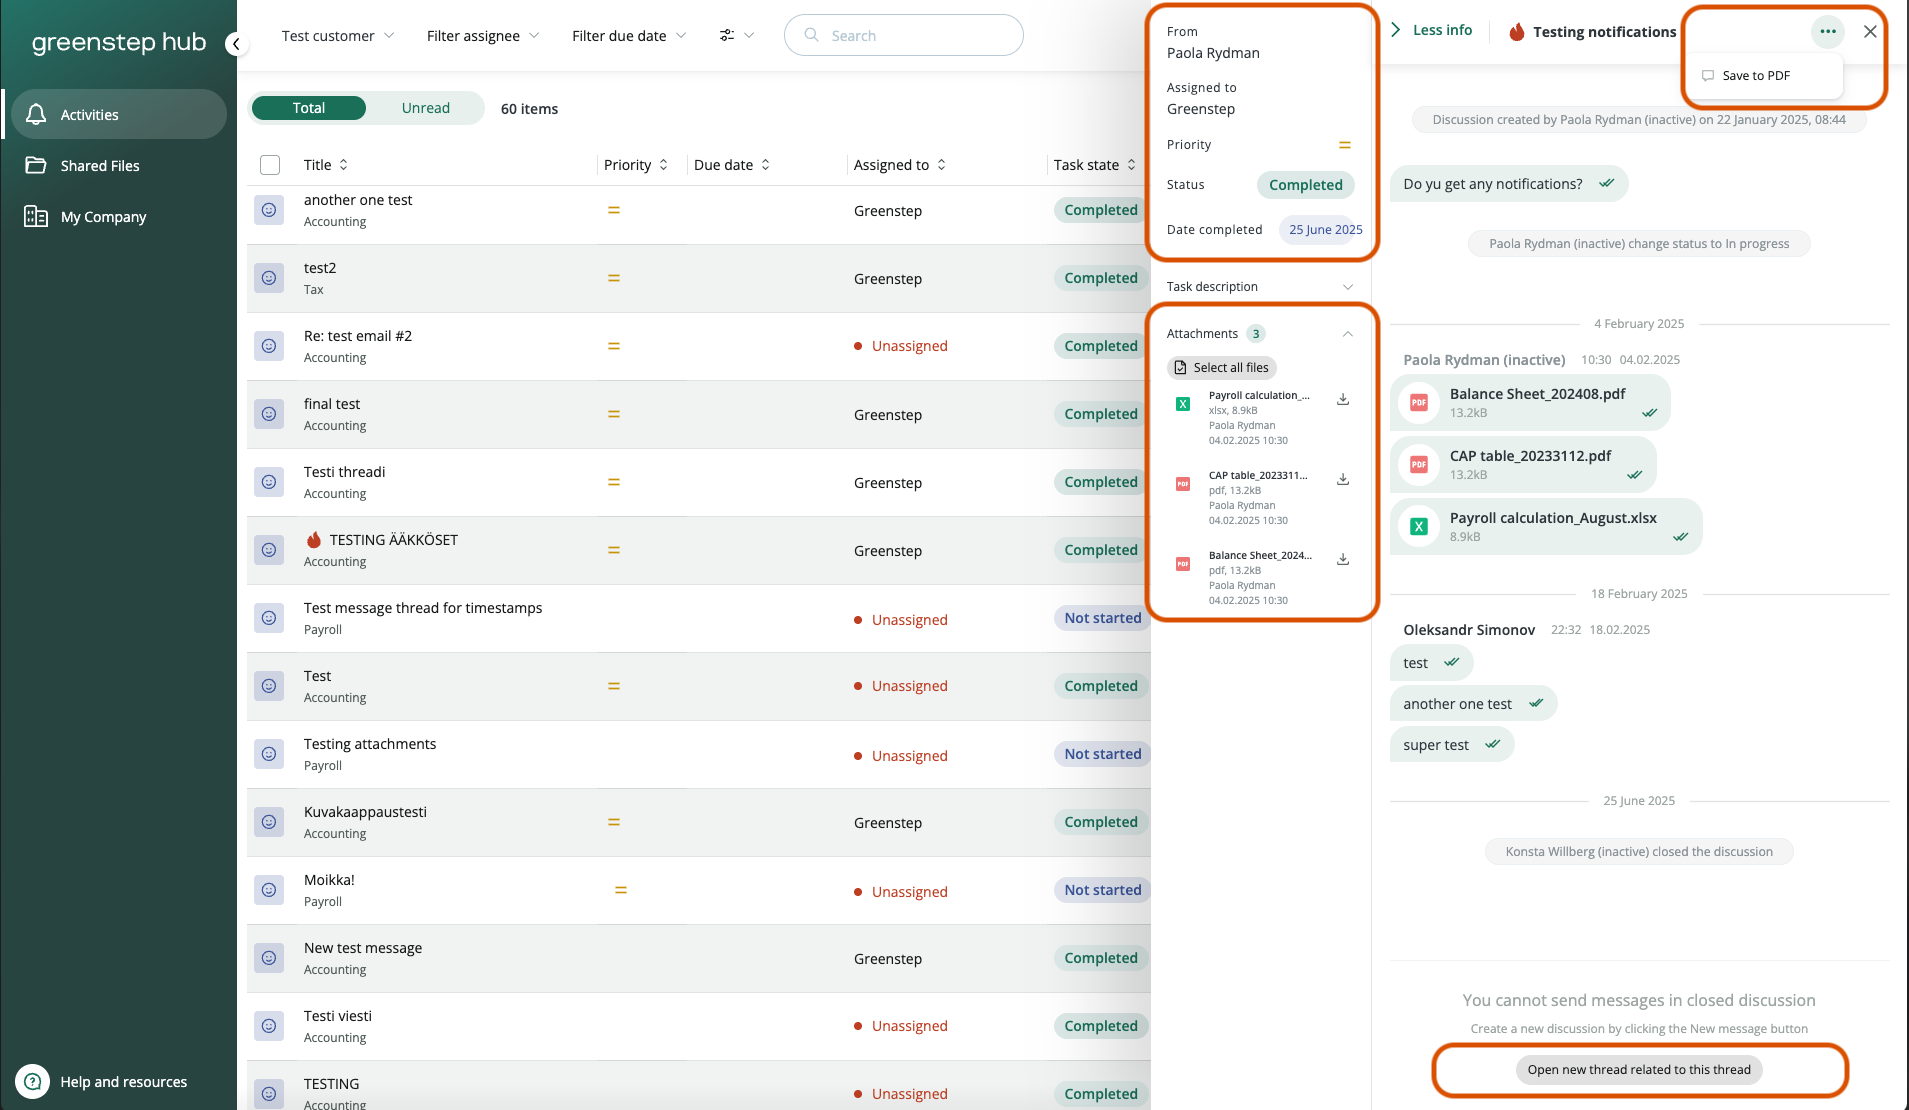The width and height of the screenshot is (1909, 1110).
Task: Tick the select-all checkbox in table header
Action: [x=270, y=165]
